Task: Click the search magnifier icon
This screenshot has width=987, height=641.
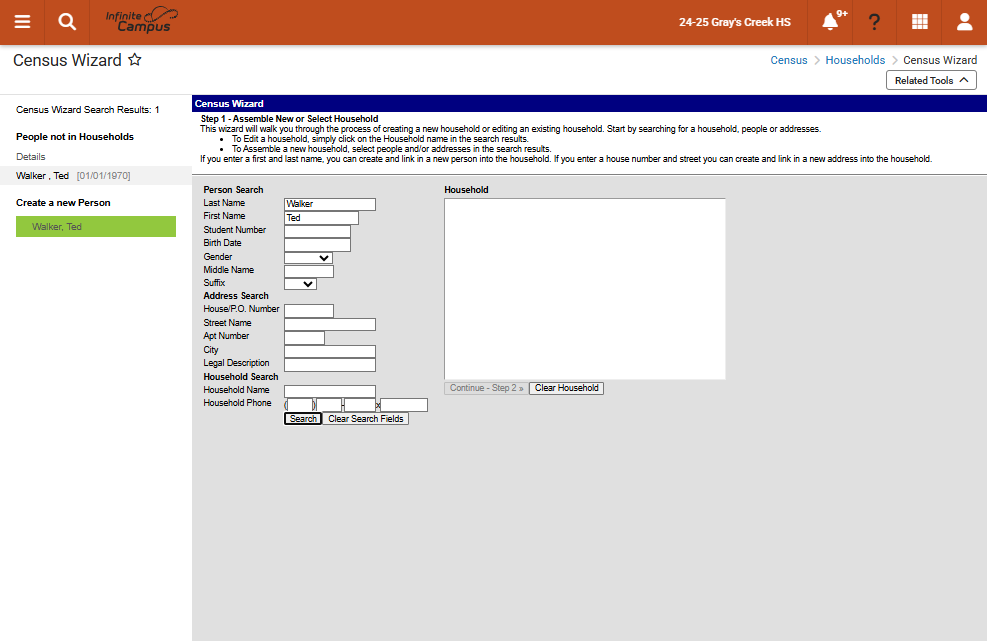Action: click(x=67, y=22)
